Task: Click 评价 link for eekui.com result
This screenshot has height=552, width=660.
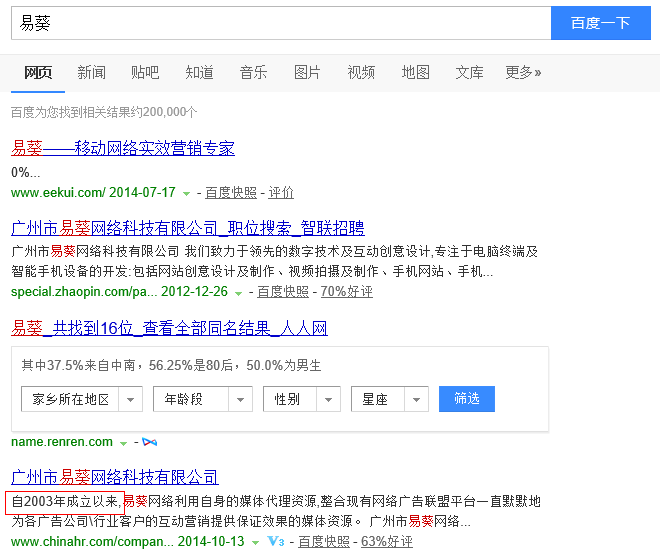Action: point(281,193)
